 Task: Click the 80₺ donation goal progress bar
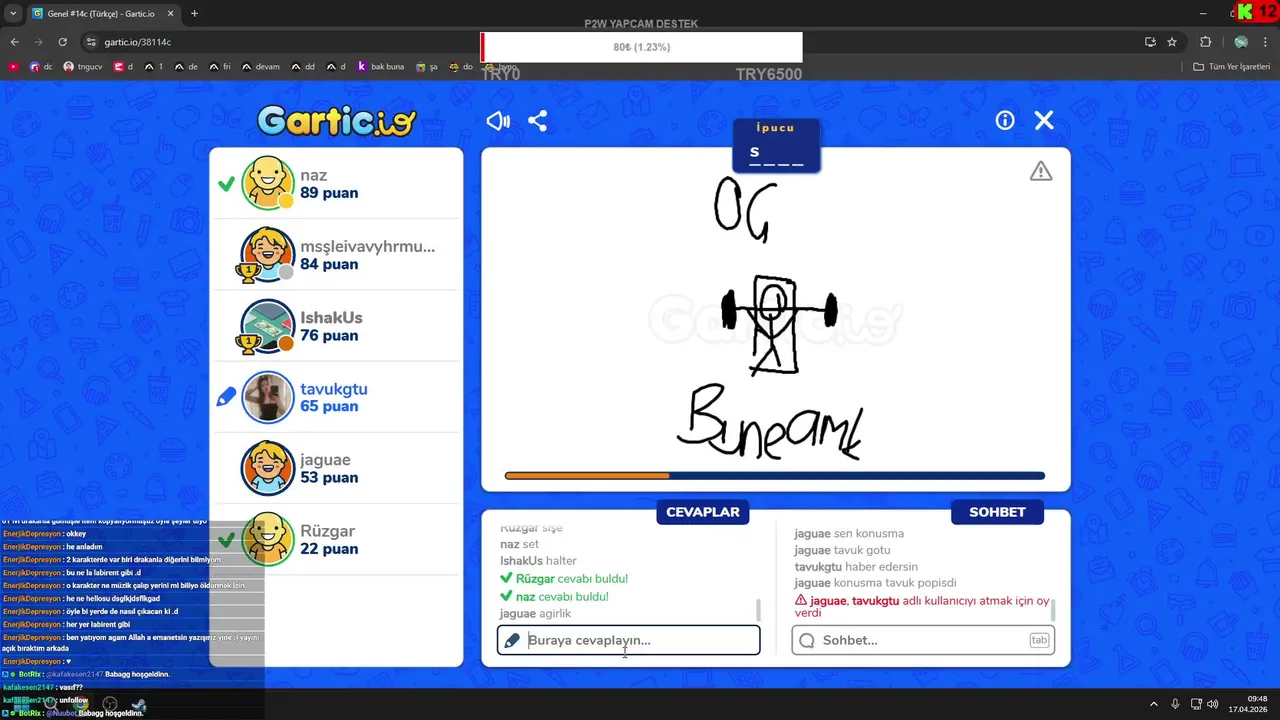pyautogui.click(x=641, y=47)
